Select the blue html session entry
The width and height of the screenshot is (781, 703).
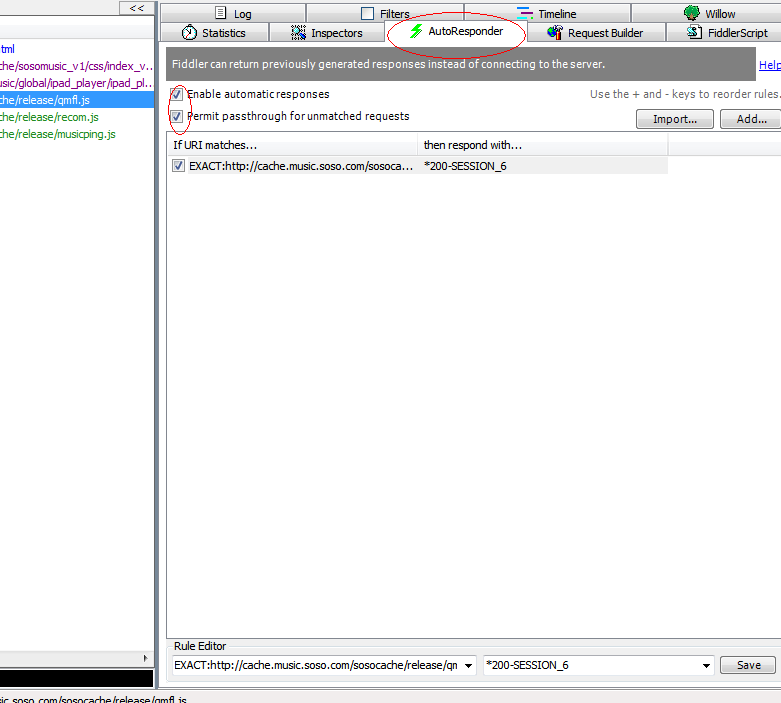tap(77, 49)
